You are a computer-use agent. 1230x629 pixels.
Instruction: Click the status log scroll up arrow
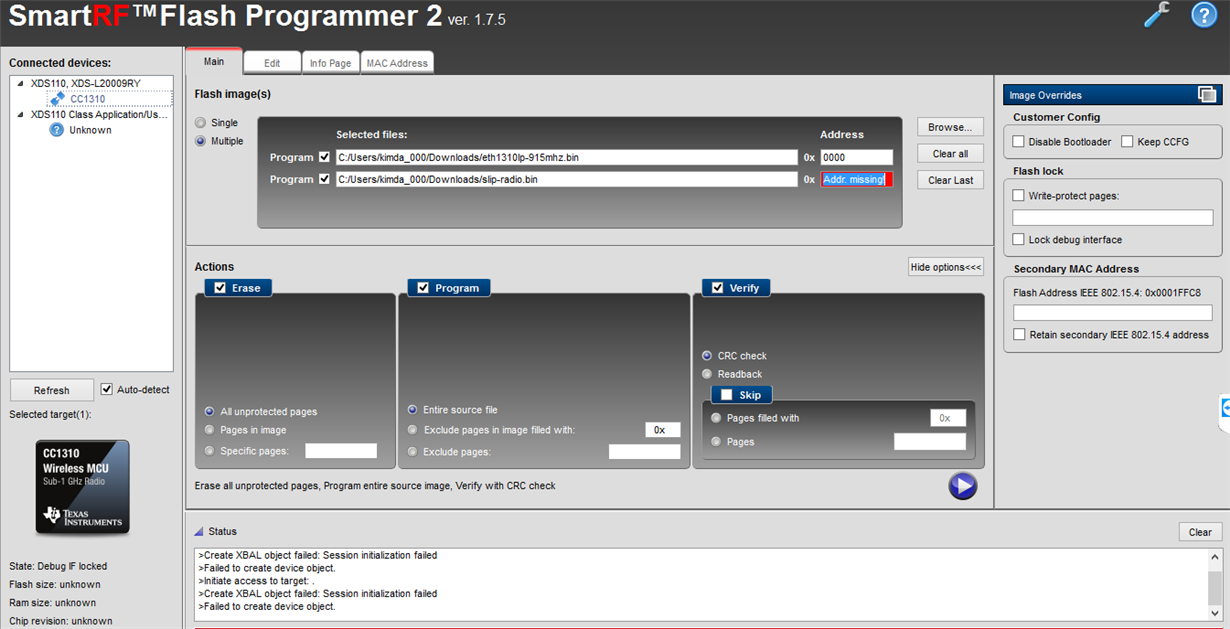(1215, 558)
